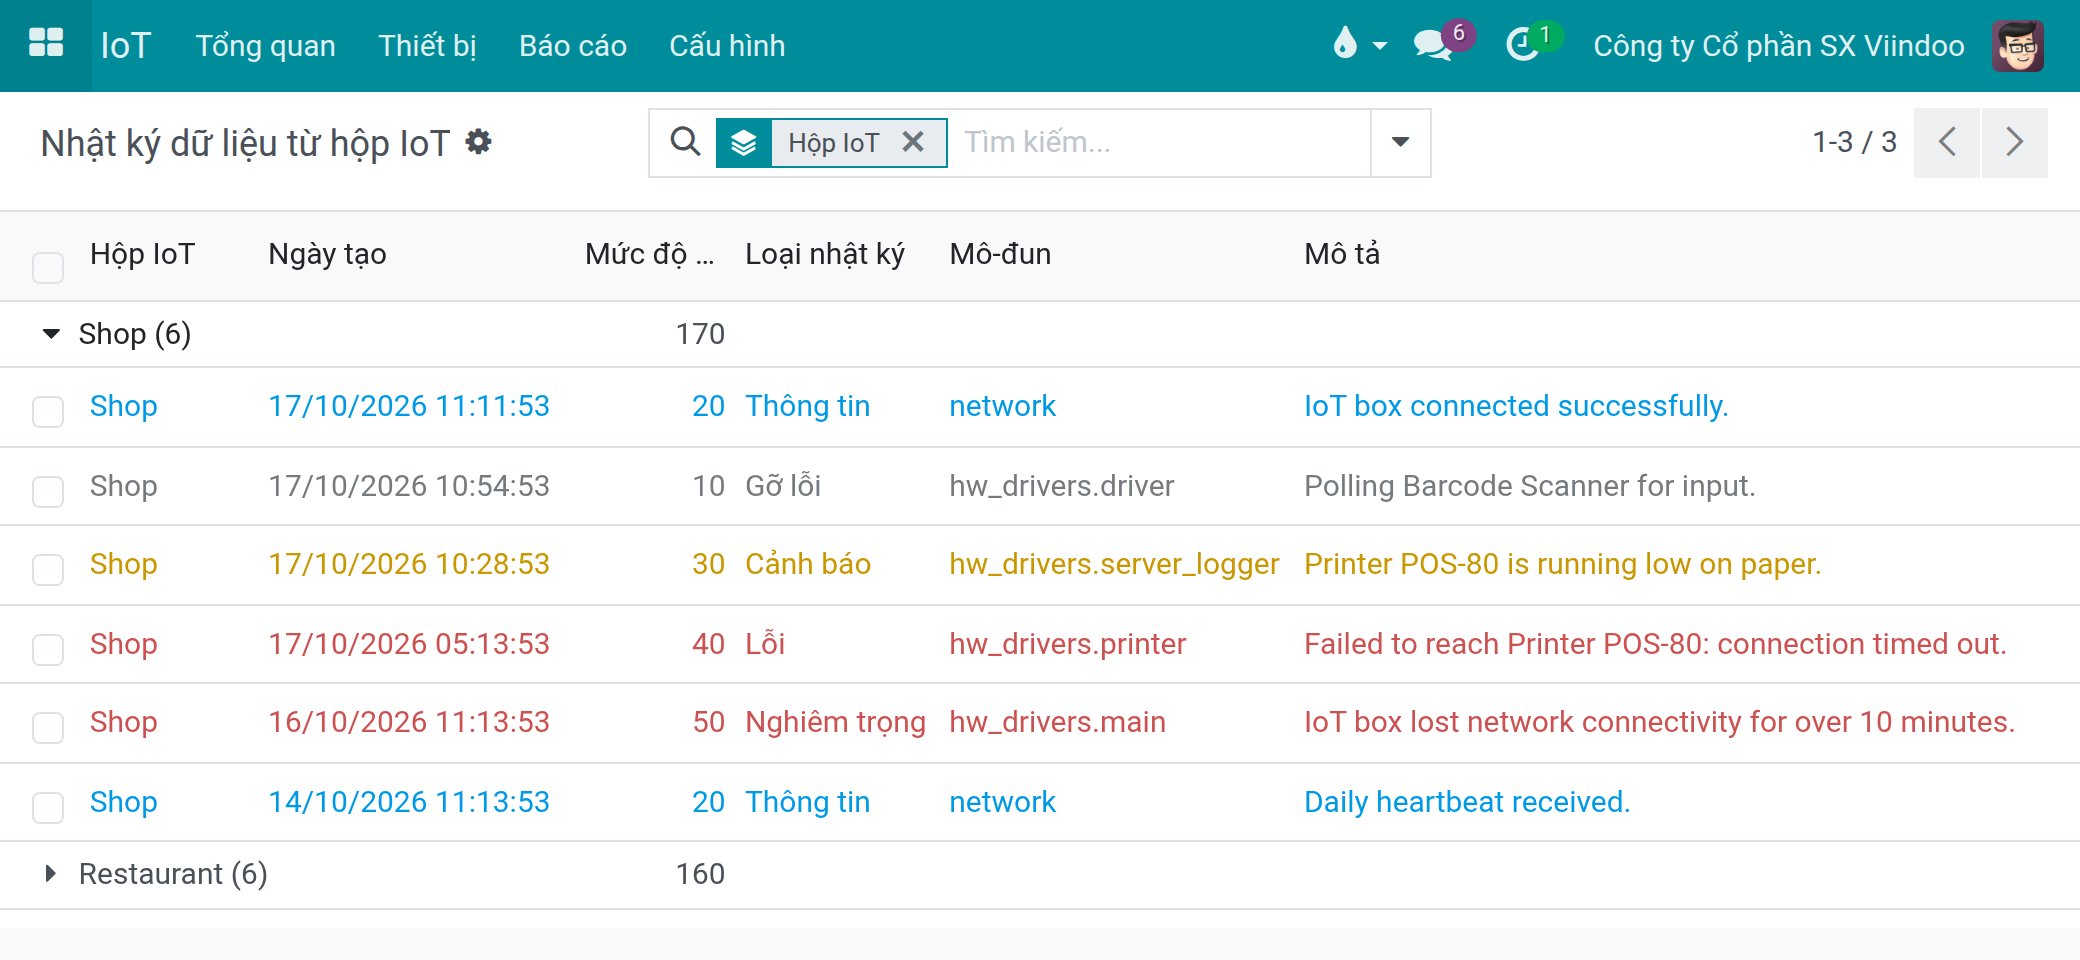This screenshot has height=960, width=2080.
Task: Open the Thiết bị menu
Action: [427, 46]
